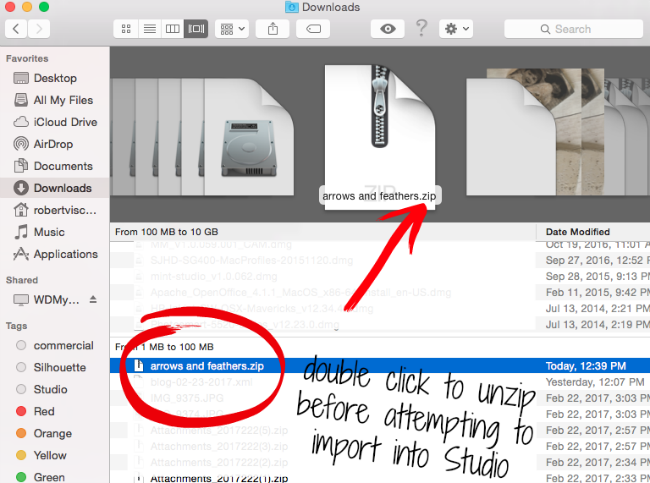Select mint-studio_v1.0.062.dmg row

213,277
